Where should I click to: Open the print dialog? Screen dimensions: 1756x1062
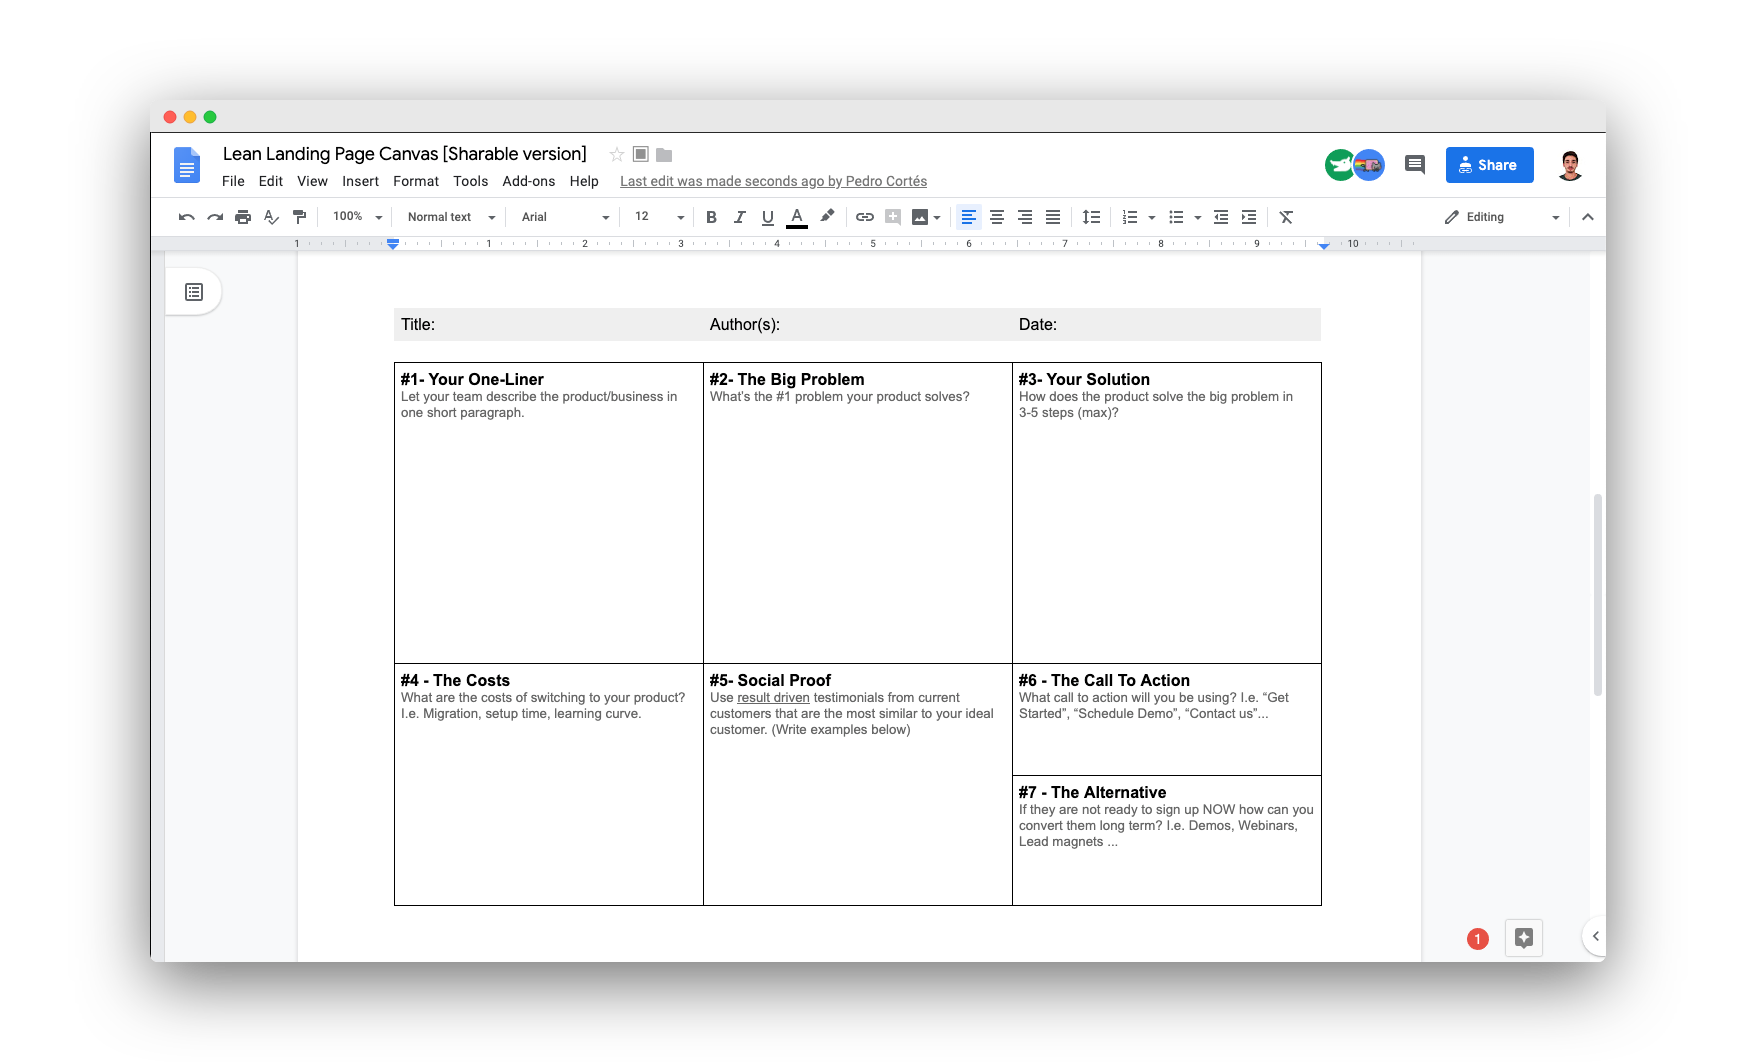coord(242,216)
